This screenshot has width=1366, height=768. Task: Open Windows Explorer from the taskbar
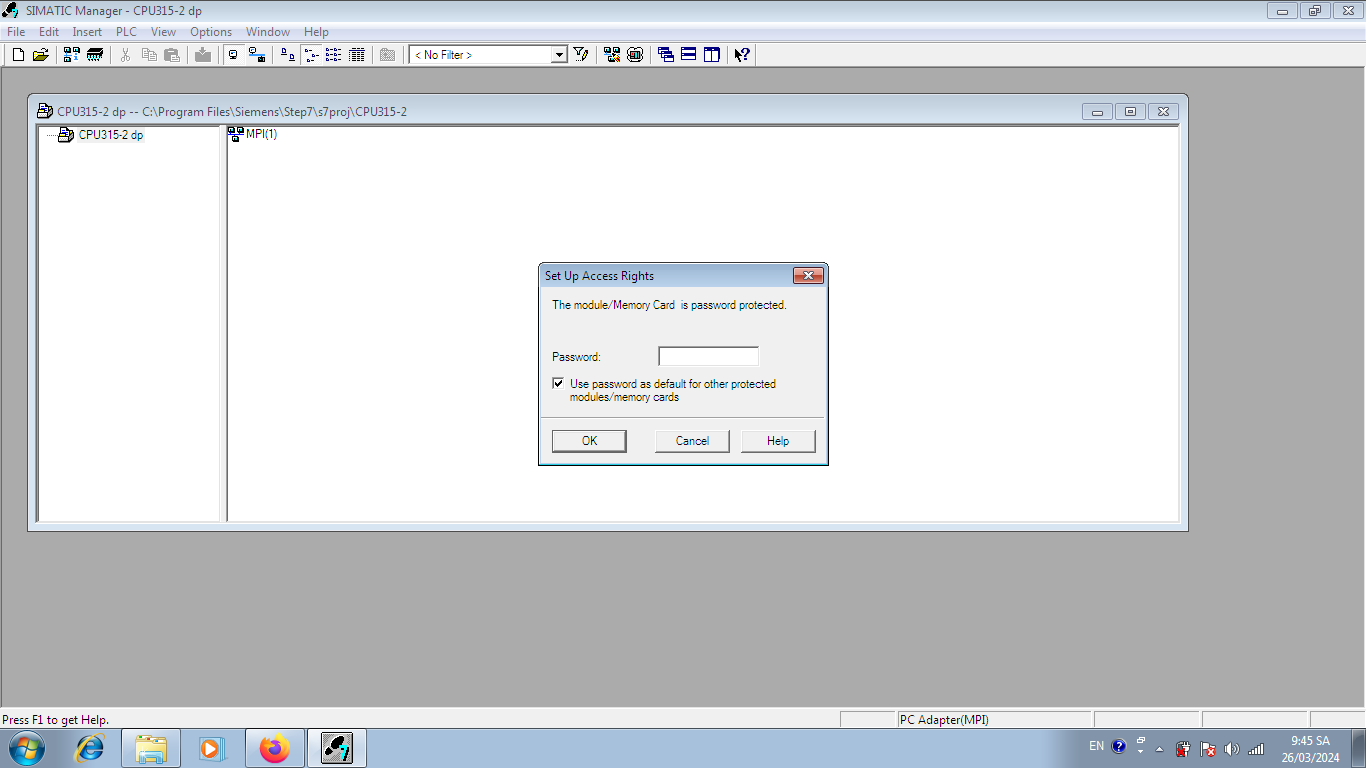click(x=151, y=748)
